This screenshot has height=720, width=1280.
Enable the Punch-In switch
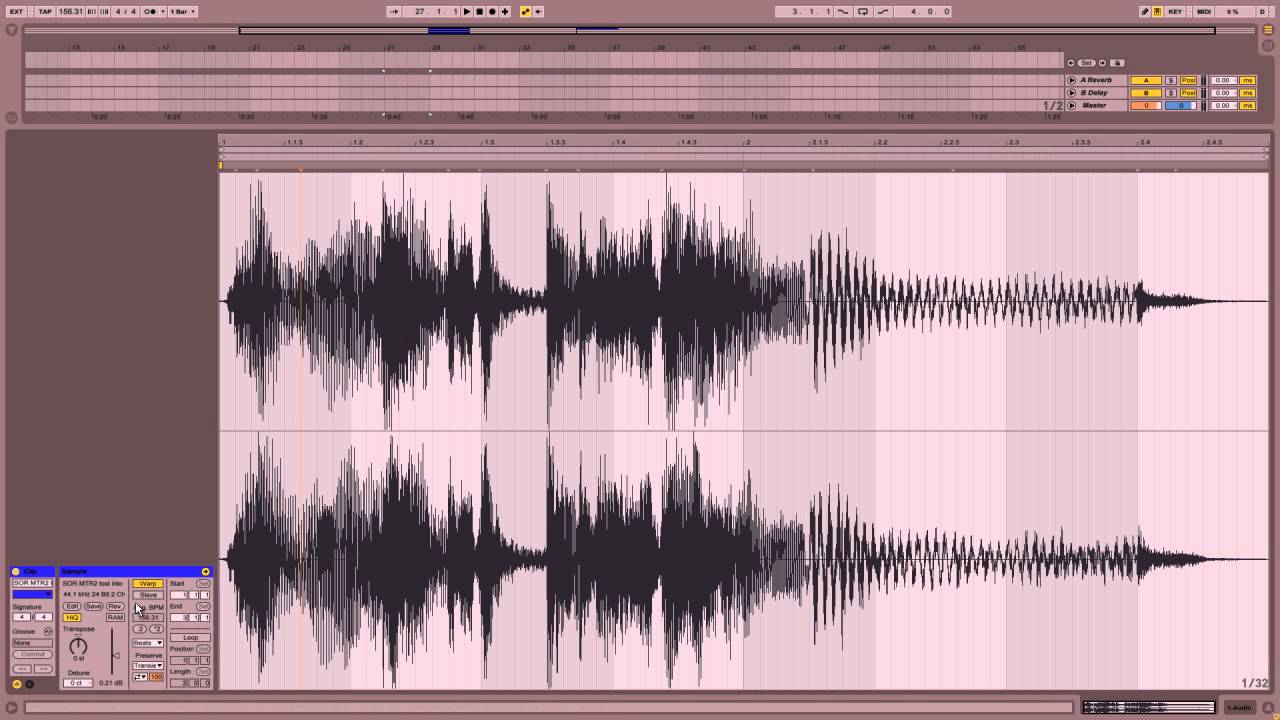coord(843,12)
